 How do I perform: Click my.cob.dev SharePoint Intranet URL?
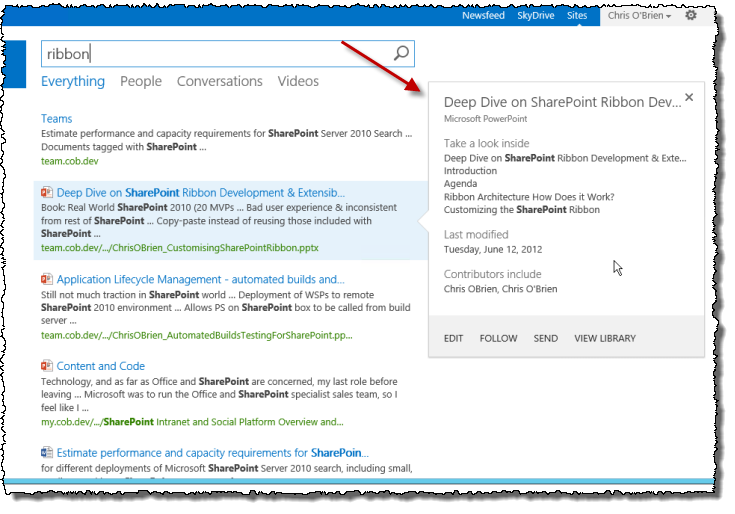point(192,422)
